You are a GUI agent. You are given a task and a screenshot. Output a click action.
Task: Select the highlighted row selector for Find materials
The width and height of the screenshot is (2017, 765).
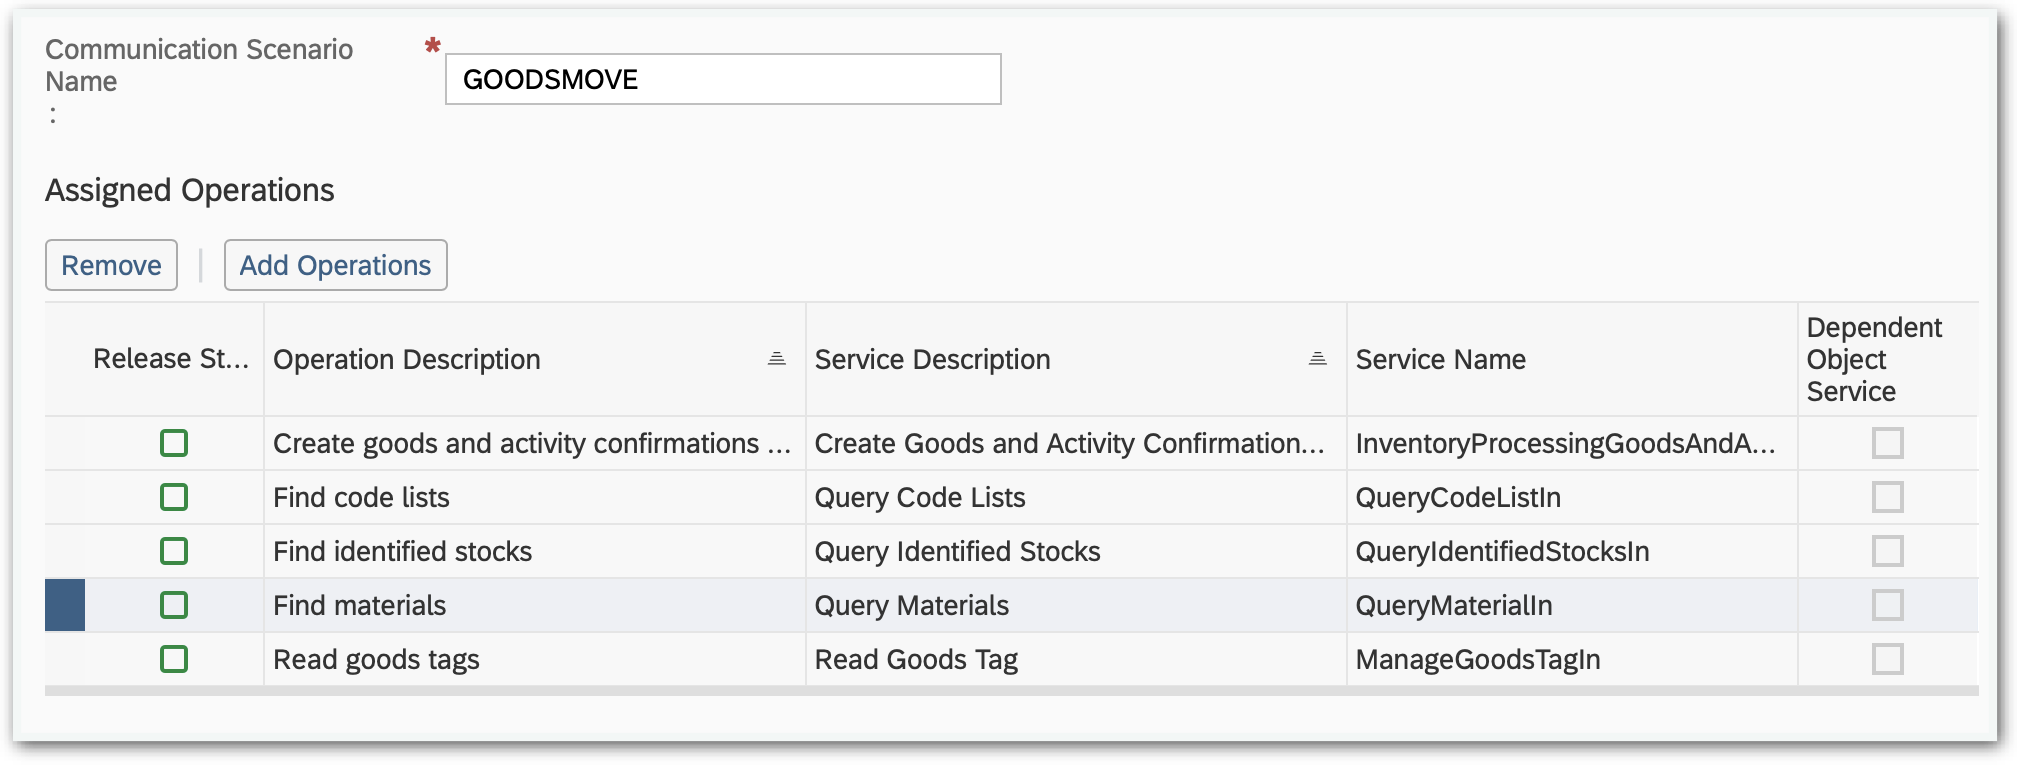(65, 605)
